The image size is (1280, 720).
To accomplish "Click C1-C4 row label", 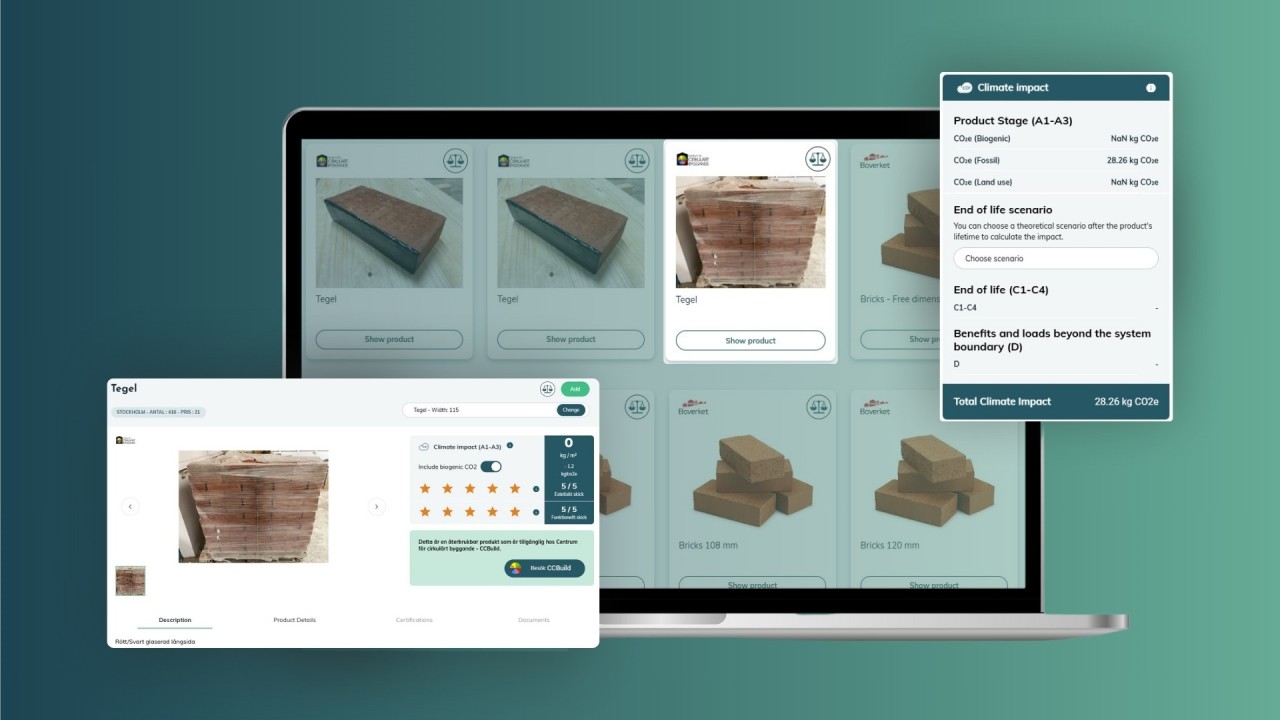I will point(965,308).
